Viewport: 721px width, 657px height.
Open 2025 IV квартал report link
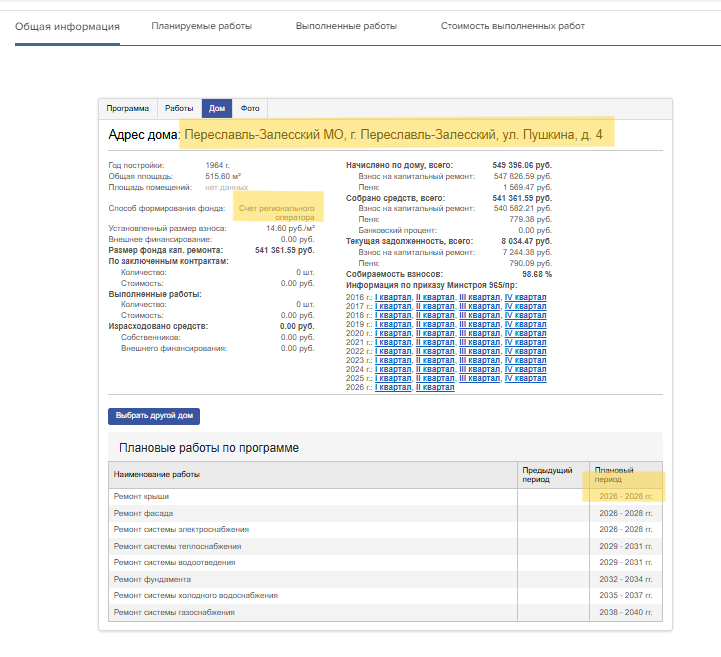pyautogui.click(x=526, y=378)
